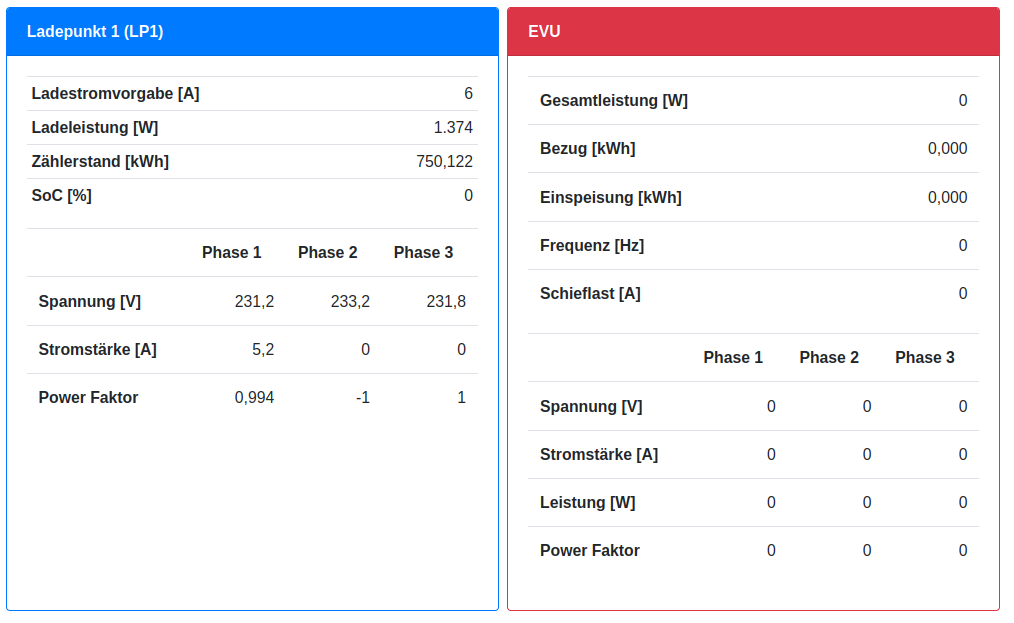Viewport: 1014px width, 623px height.
Task: Click Phase 3 column header in EVU table
Action: tap(924, 358)
